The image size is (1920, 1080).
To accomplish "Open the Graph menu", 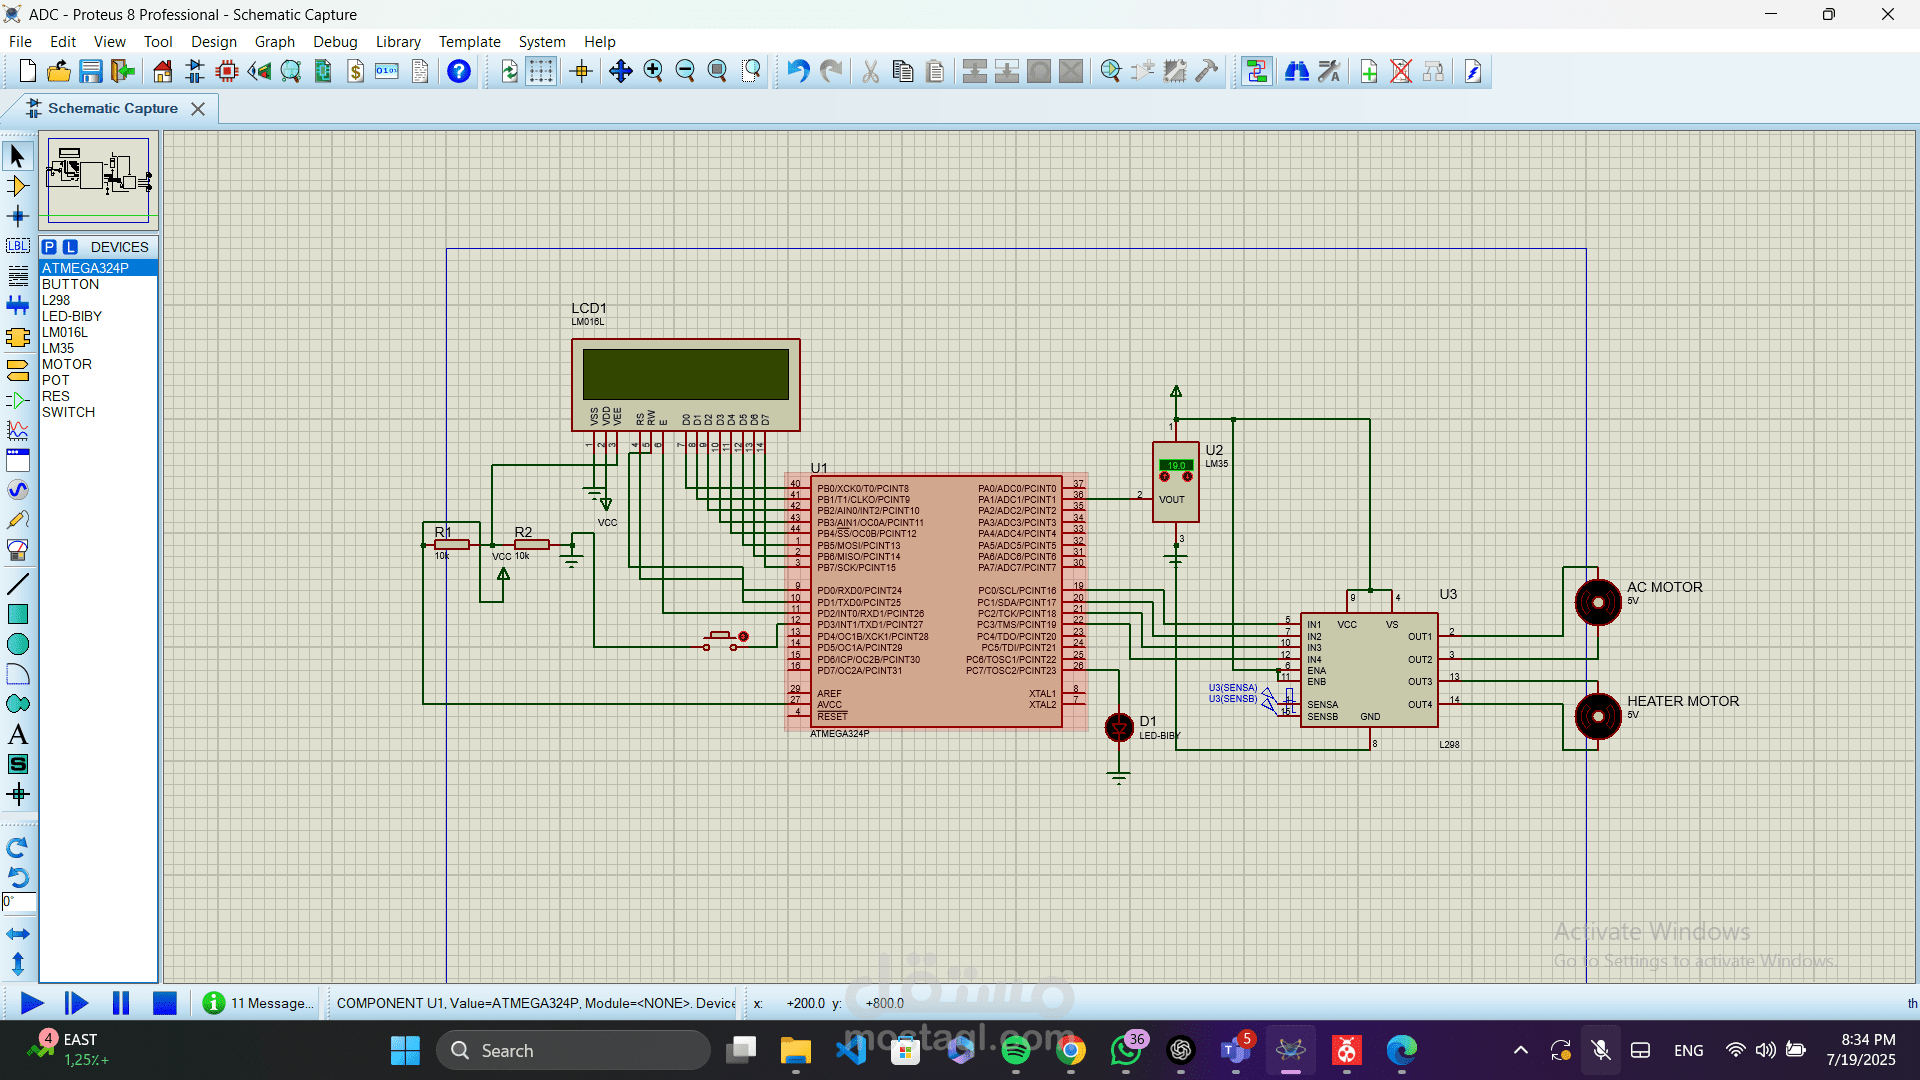I will coord(274,41).
